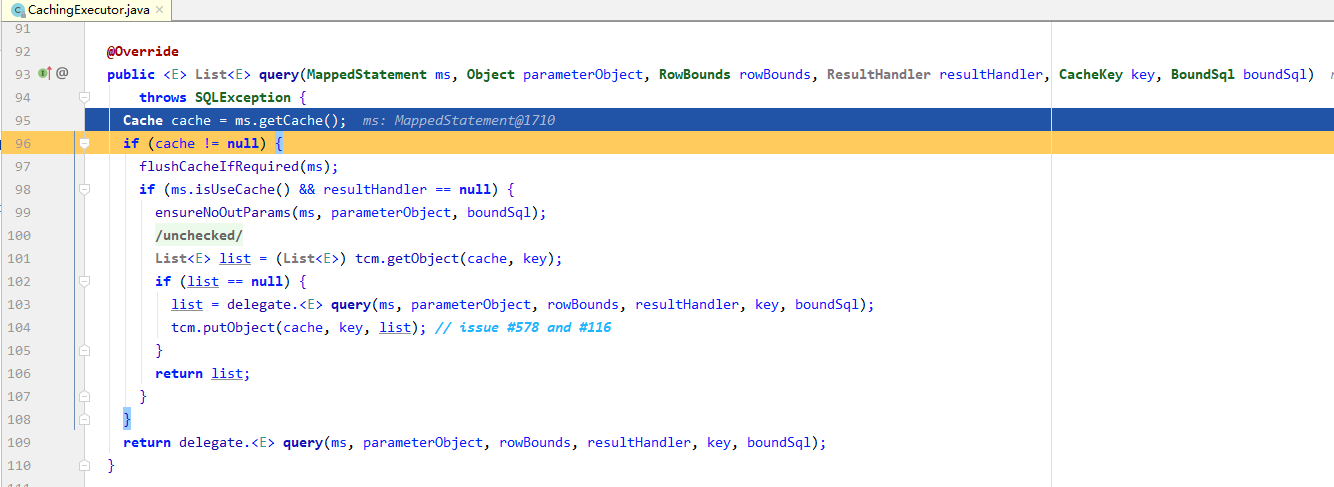Image resolution: width=1334 pixels, height=487 pixels.
Task: Collapse the fold marker at line 94
Action: 85,97
